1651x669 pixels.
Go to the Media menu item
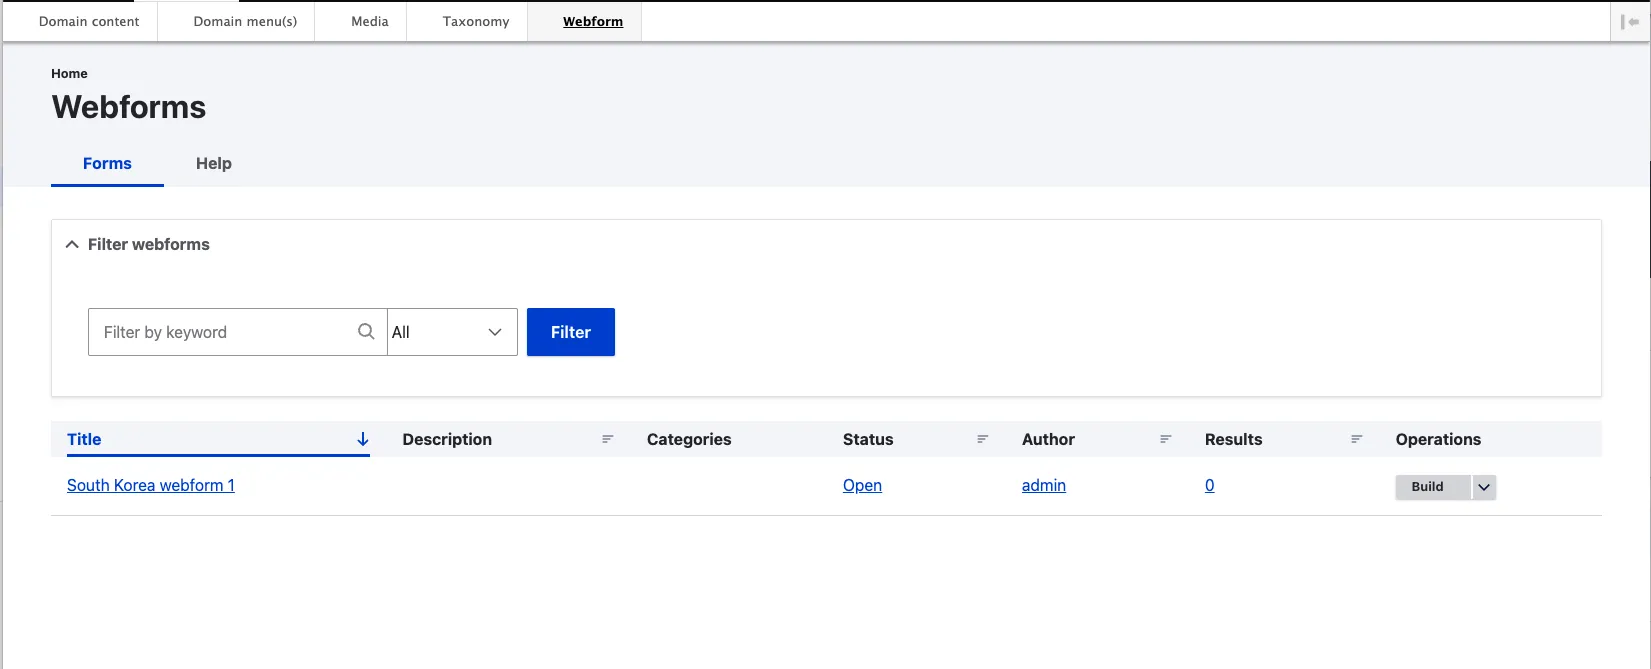pyautogui.click(x=369, y=21)
